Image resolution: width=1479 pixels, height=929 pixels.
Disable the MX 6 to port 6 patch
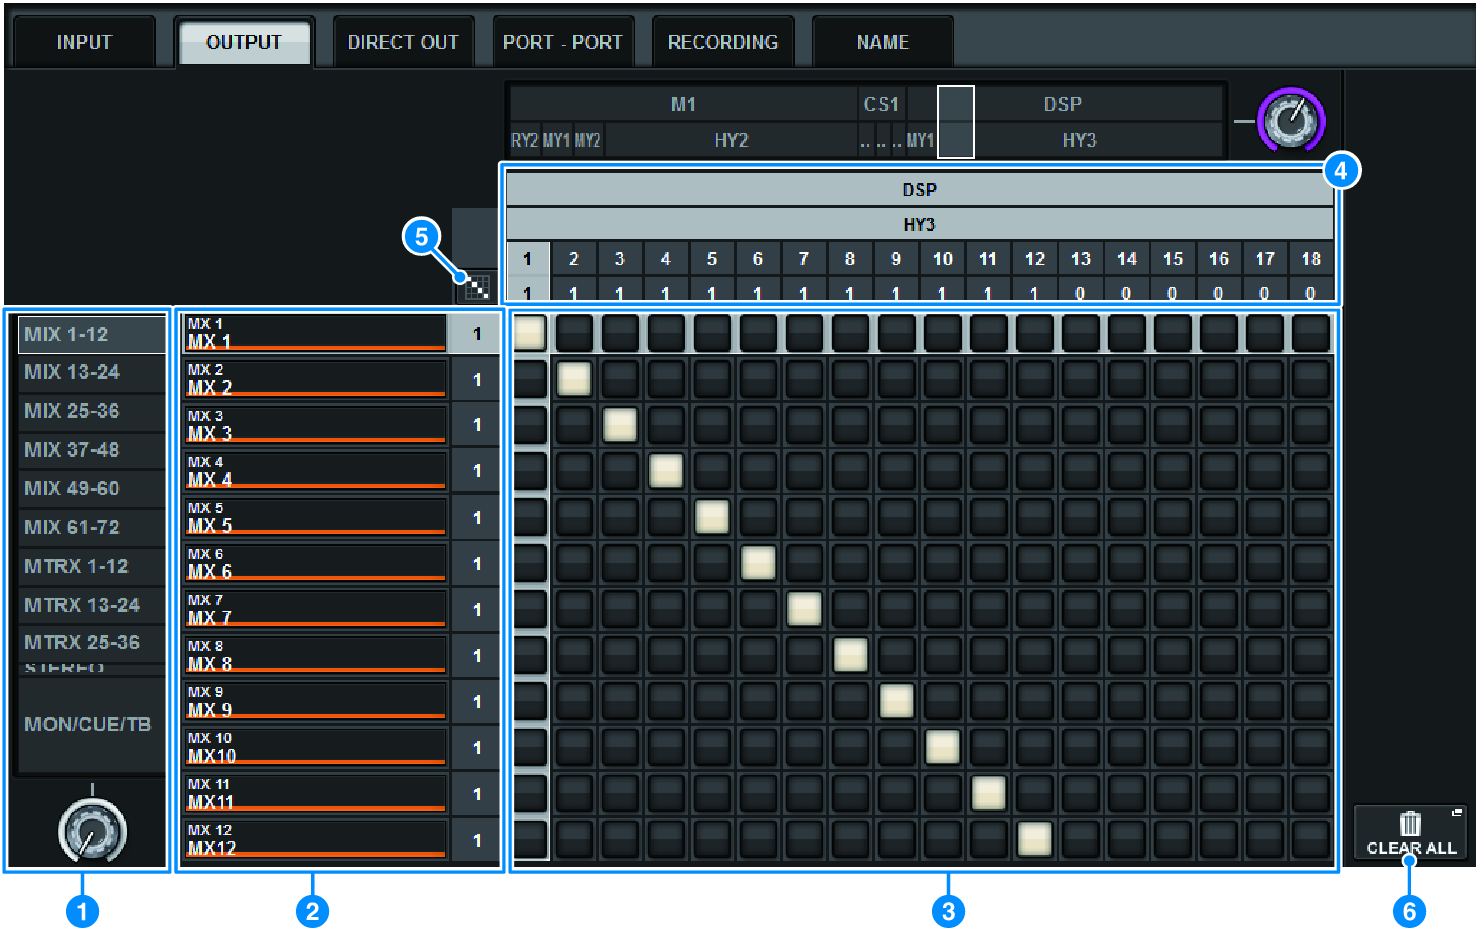[758, 563]
